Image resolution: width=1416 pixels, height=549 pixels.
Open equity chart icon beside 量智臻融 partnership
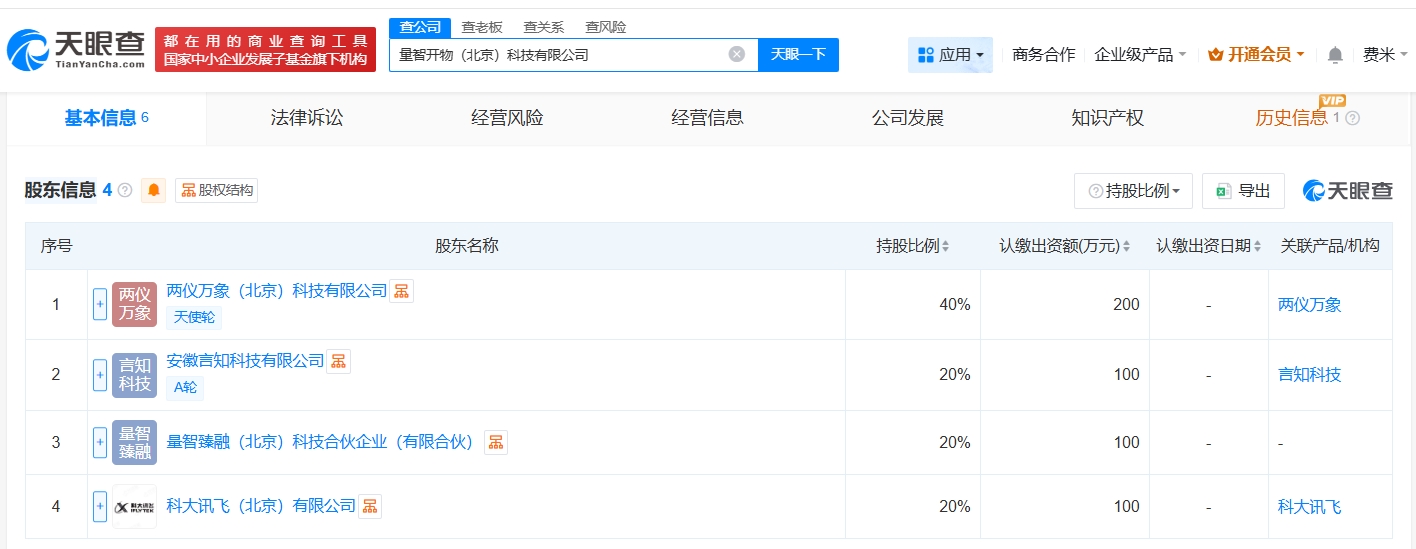click(x=496, y=442)
